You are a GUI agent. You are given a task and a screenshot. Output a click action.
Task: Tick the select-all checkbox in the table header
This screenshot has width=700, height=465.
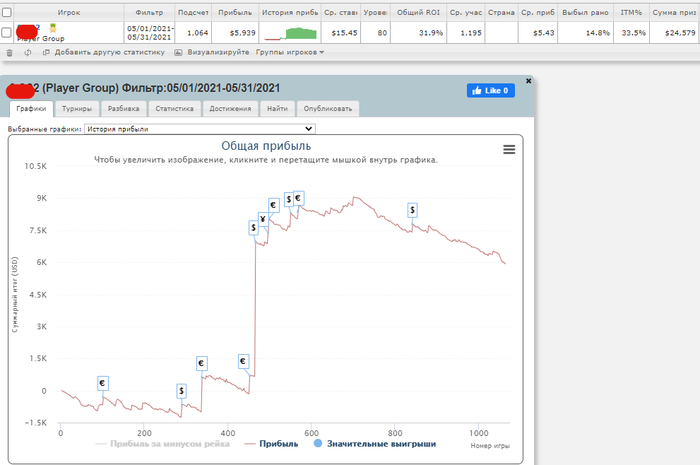(7, 12)
